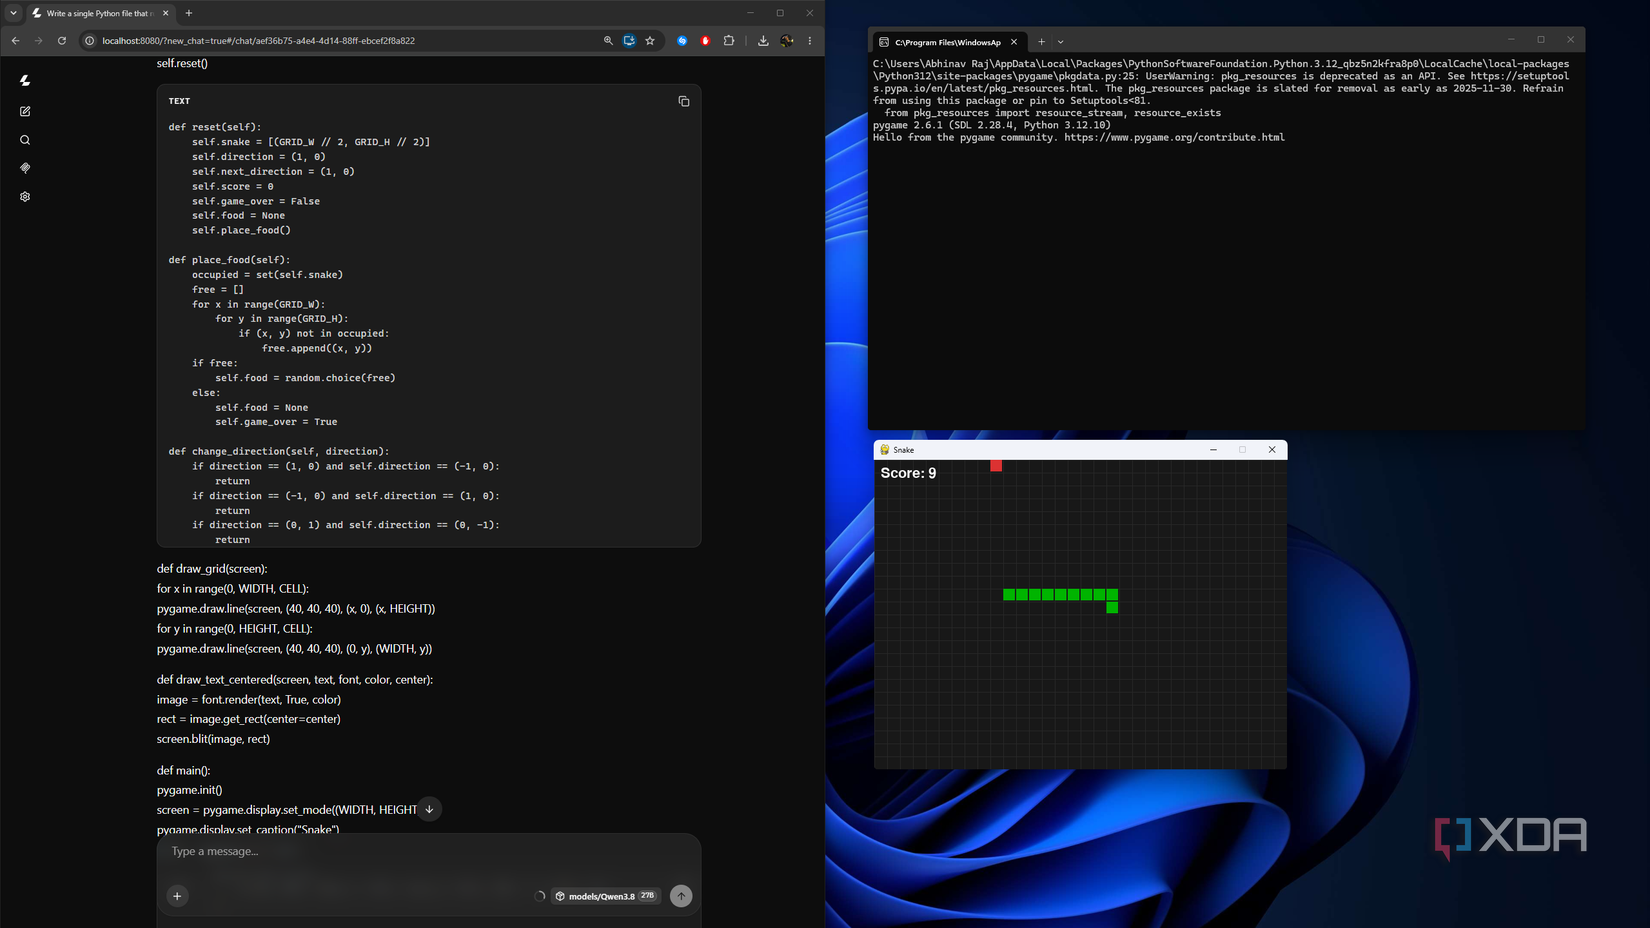This screenshot has width=1650, height=928.
Task: View site information in the address bar
Action: point(89,41)
